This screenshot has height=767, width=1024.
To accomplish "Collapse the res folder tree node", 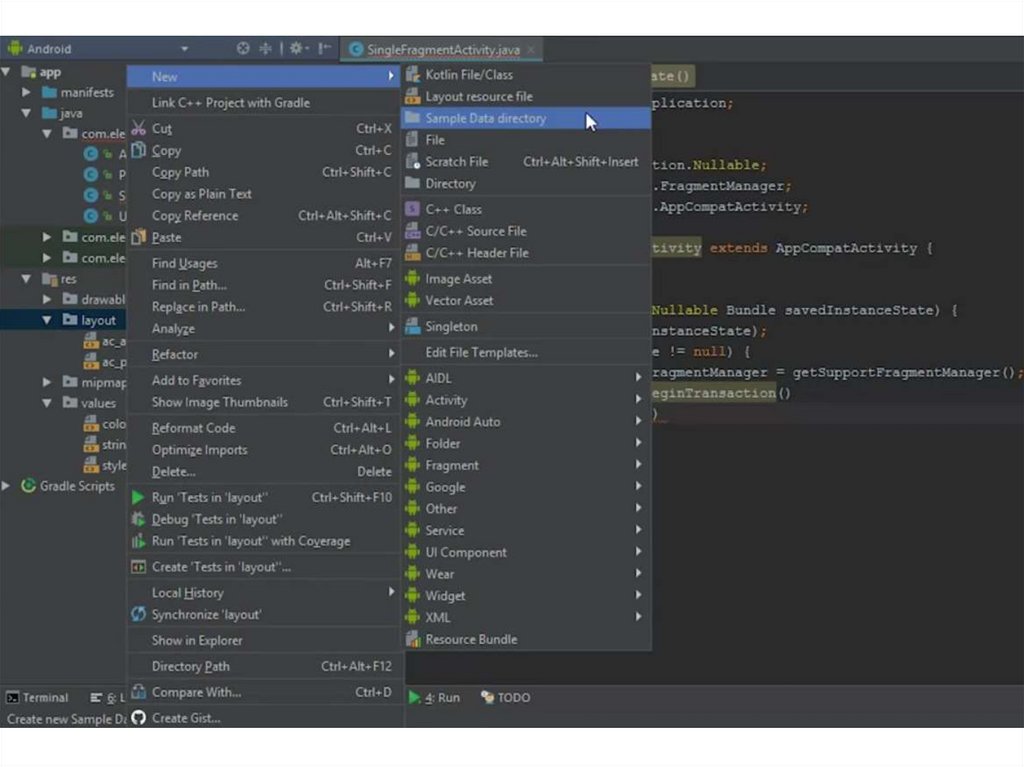I will (x=27, y=279).
